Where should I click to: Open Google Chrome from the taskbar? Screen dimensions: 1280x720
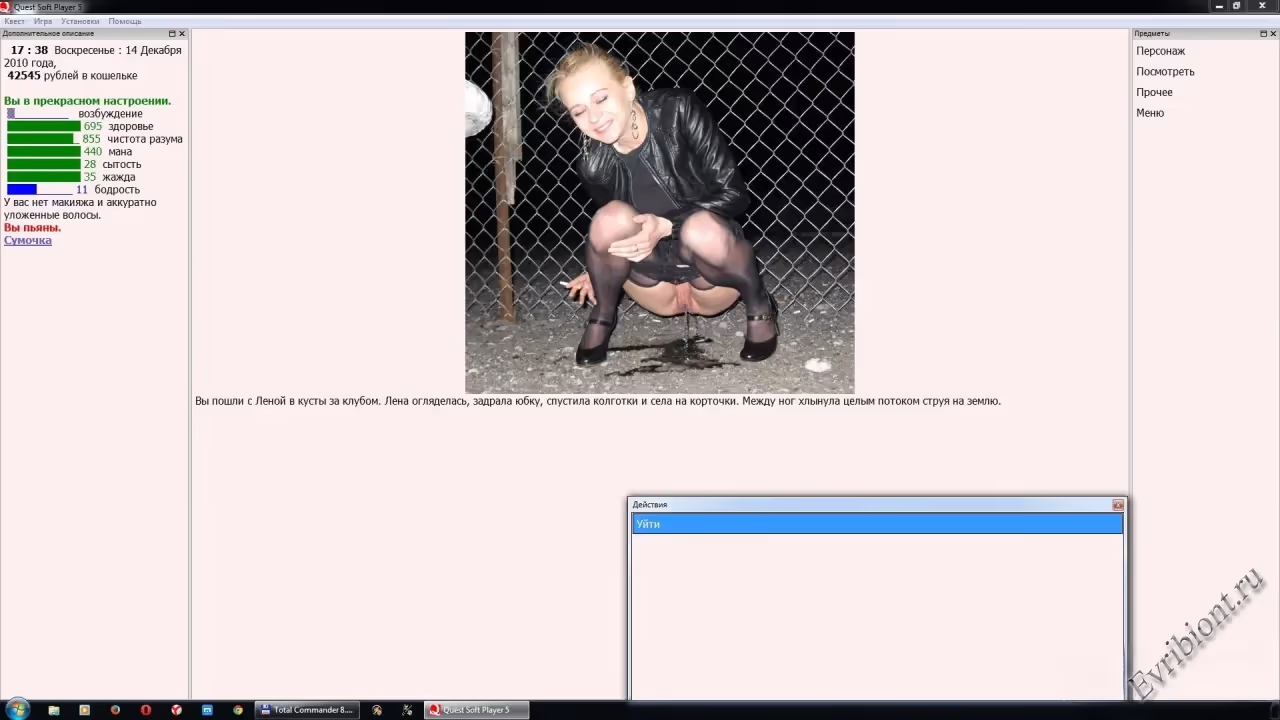(238, 710)
